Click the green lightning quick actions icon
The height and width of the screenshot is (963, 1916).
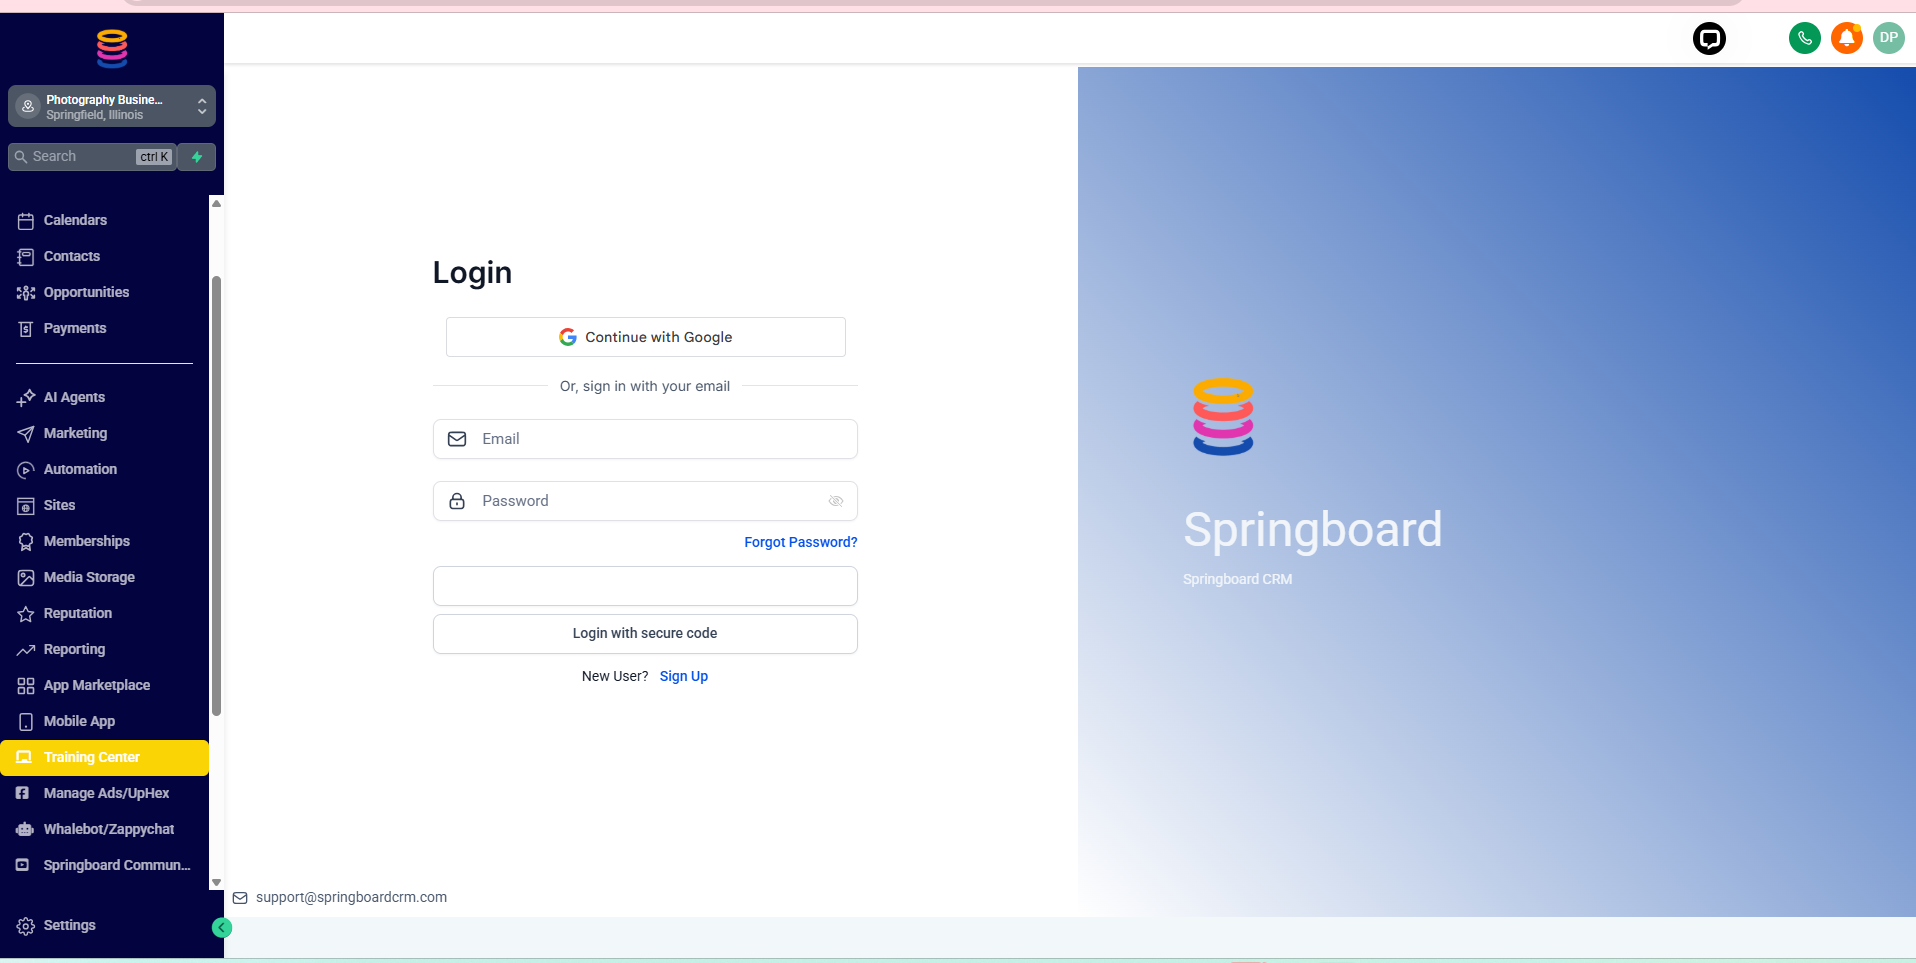tap(197, 157)
